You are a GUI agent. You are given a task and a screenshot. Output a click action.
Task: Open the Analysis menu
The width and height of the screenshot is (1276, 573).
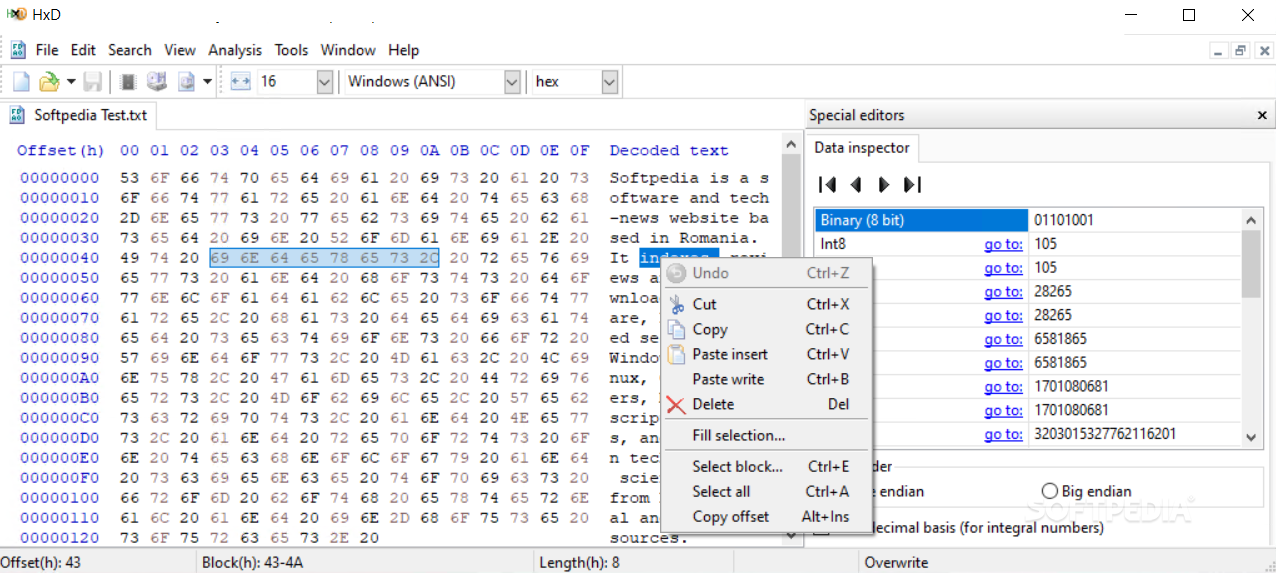pyautogui.click(x=235, y=50)
